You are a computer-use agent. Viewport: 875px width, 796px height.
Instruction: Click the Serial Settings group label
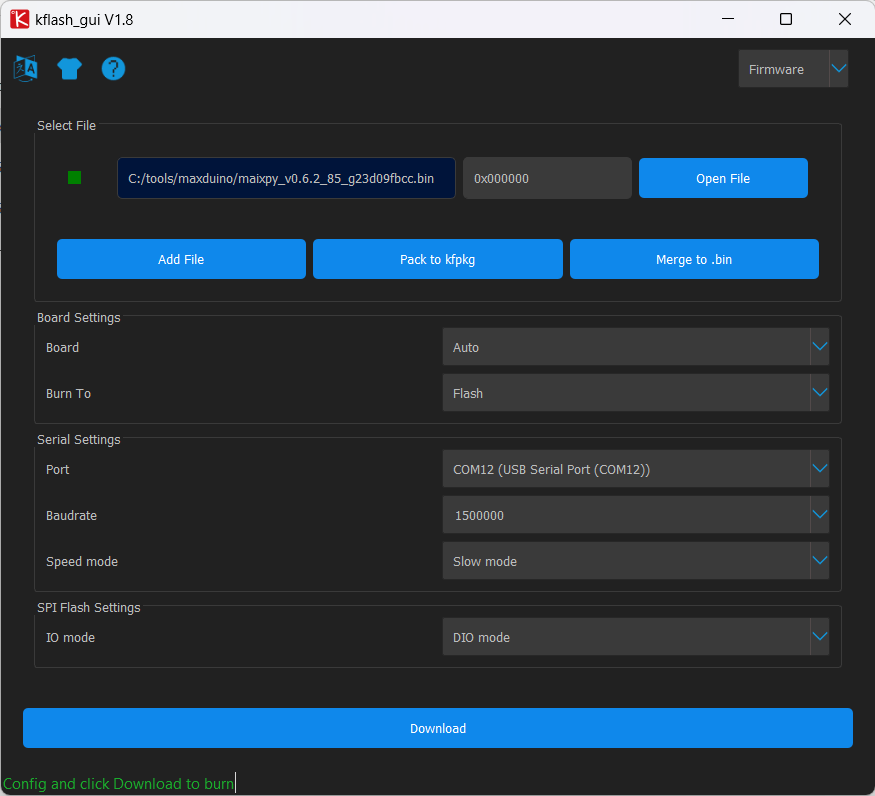[79, 440]
